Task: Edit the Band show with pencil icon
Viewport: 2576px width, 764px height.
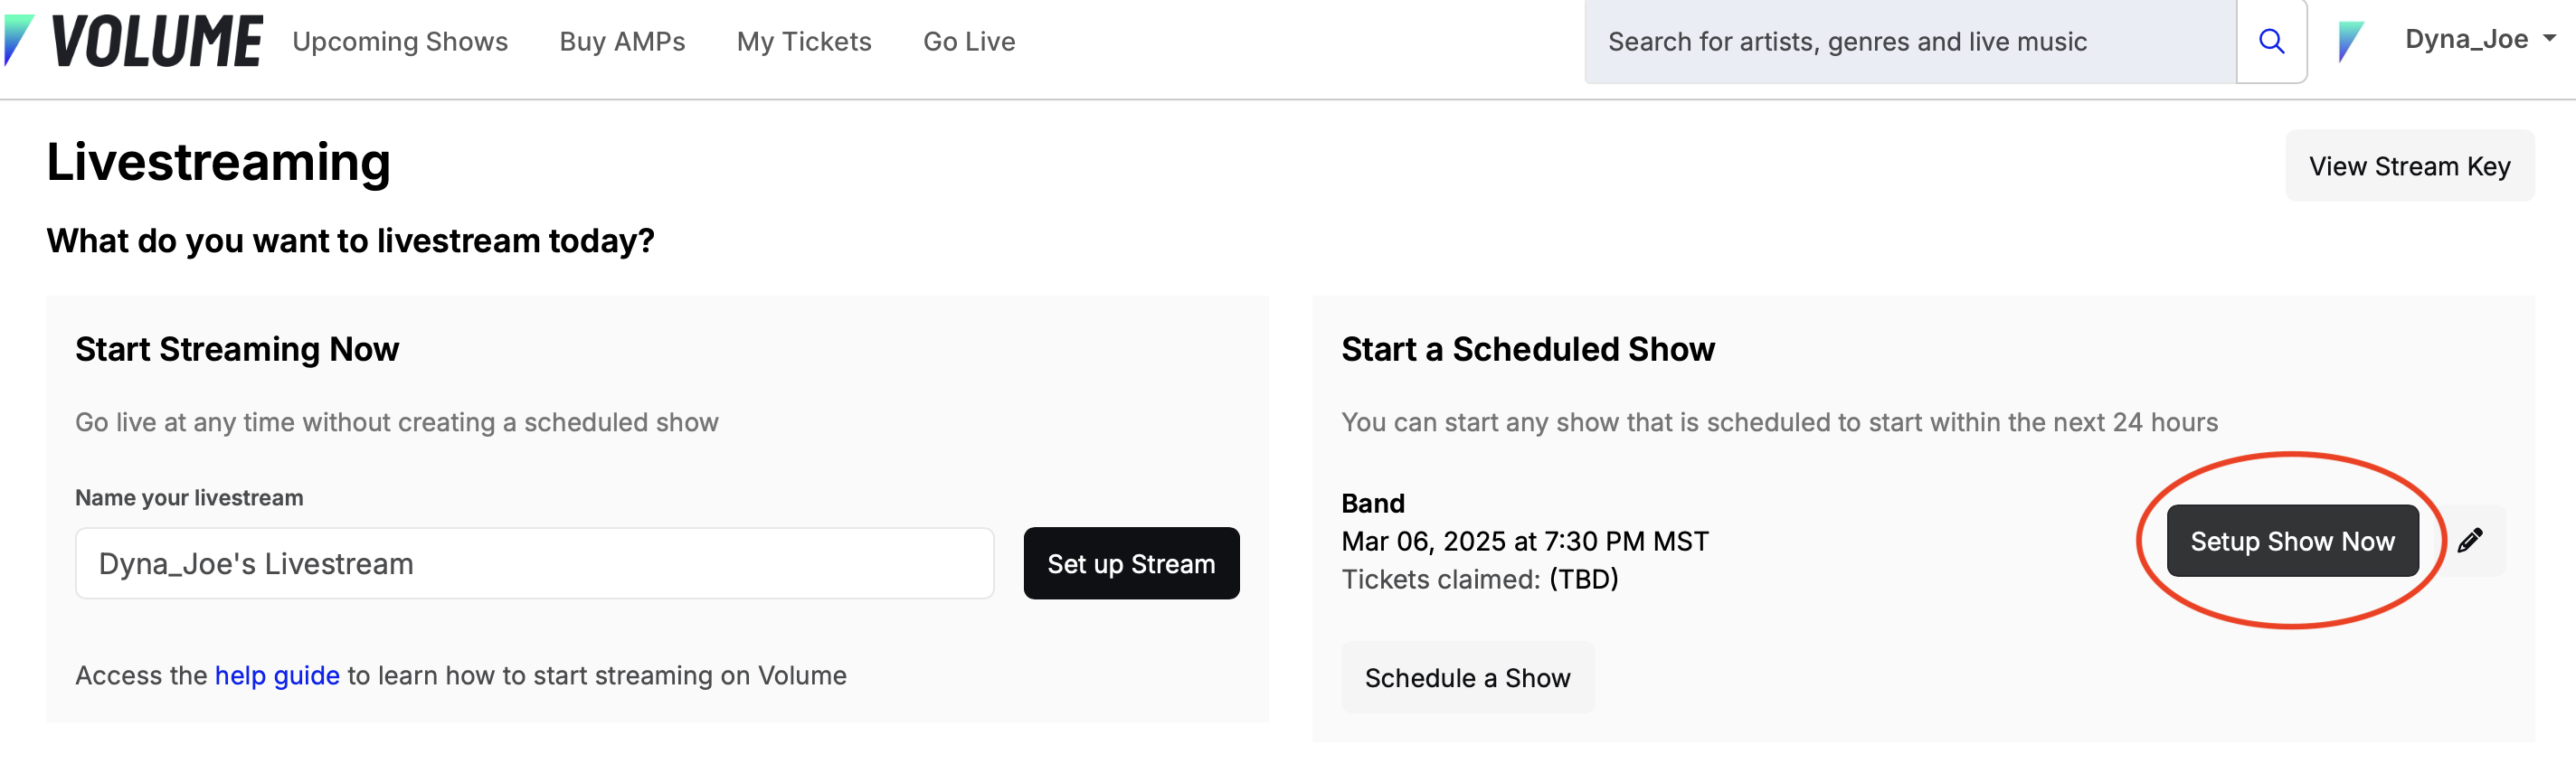Action: [x=2470, y=540]
